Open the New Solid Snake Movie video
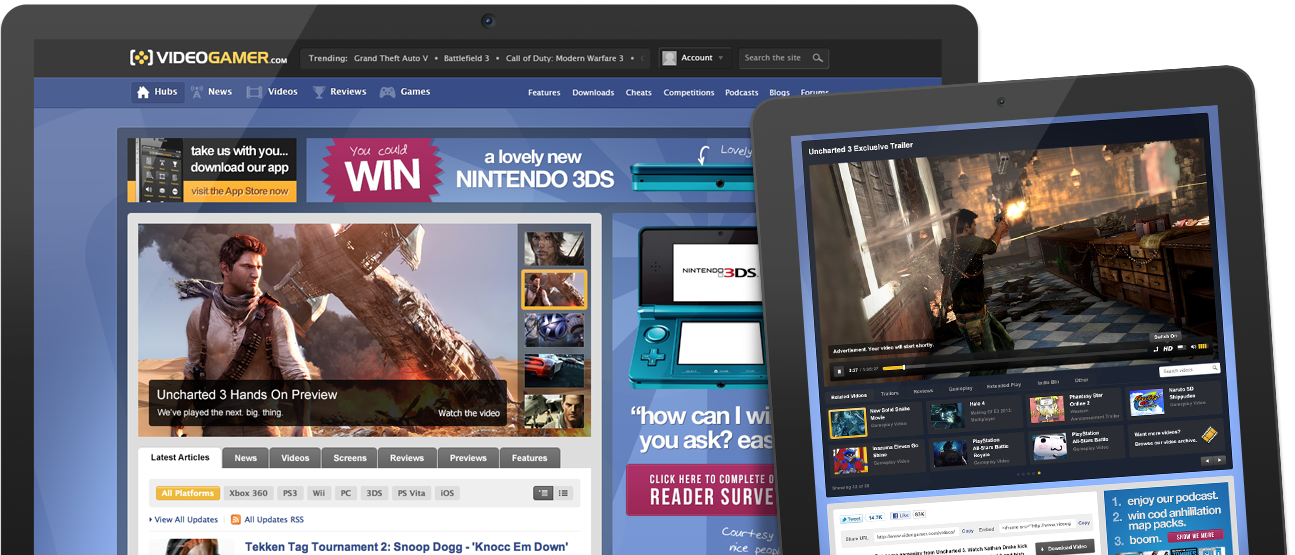The image size is (1295, 555). click(x=847, y=423)
